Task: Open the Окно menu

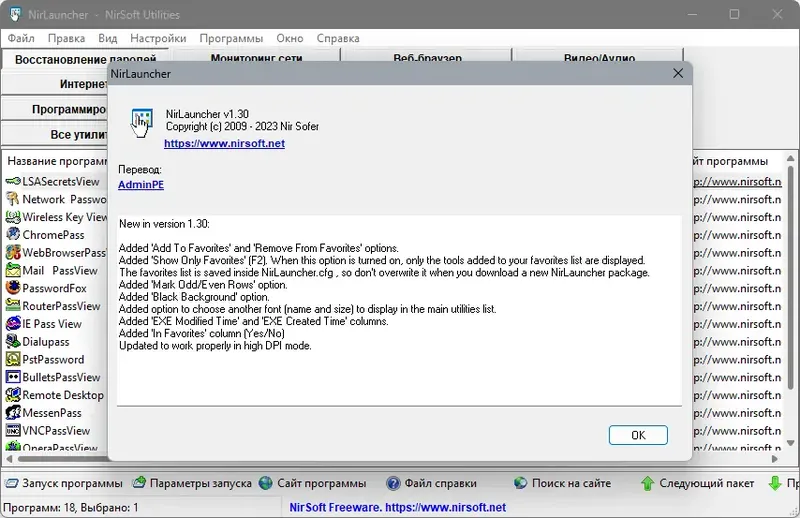Action: click(x=290, y=38)
